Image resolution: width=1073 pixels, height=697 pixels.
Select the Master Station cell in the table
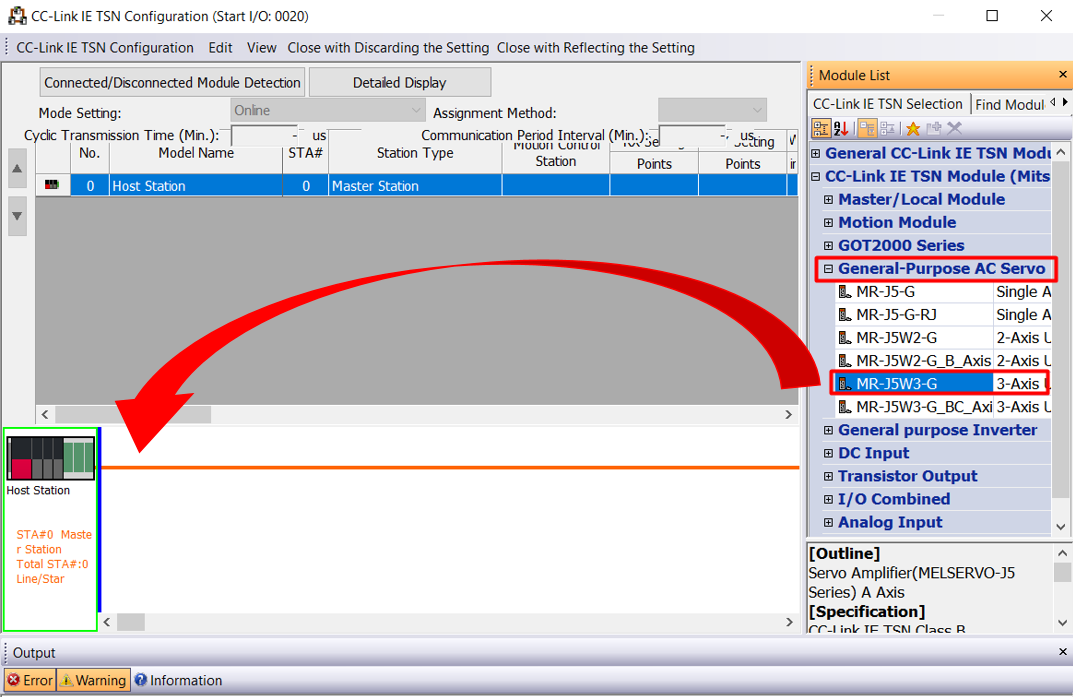(415, 185)
